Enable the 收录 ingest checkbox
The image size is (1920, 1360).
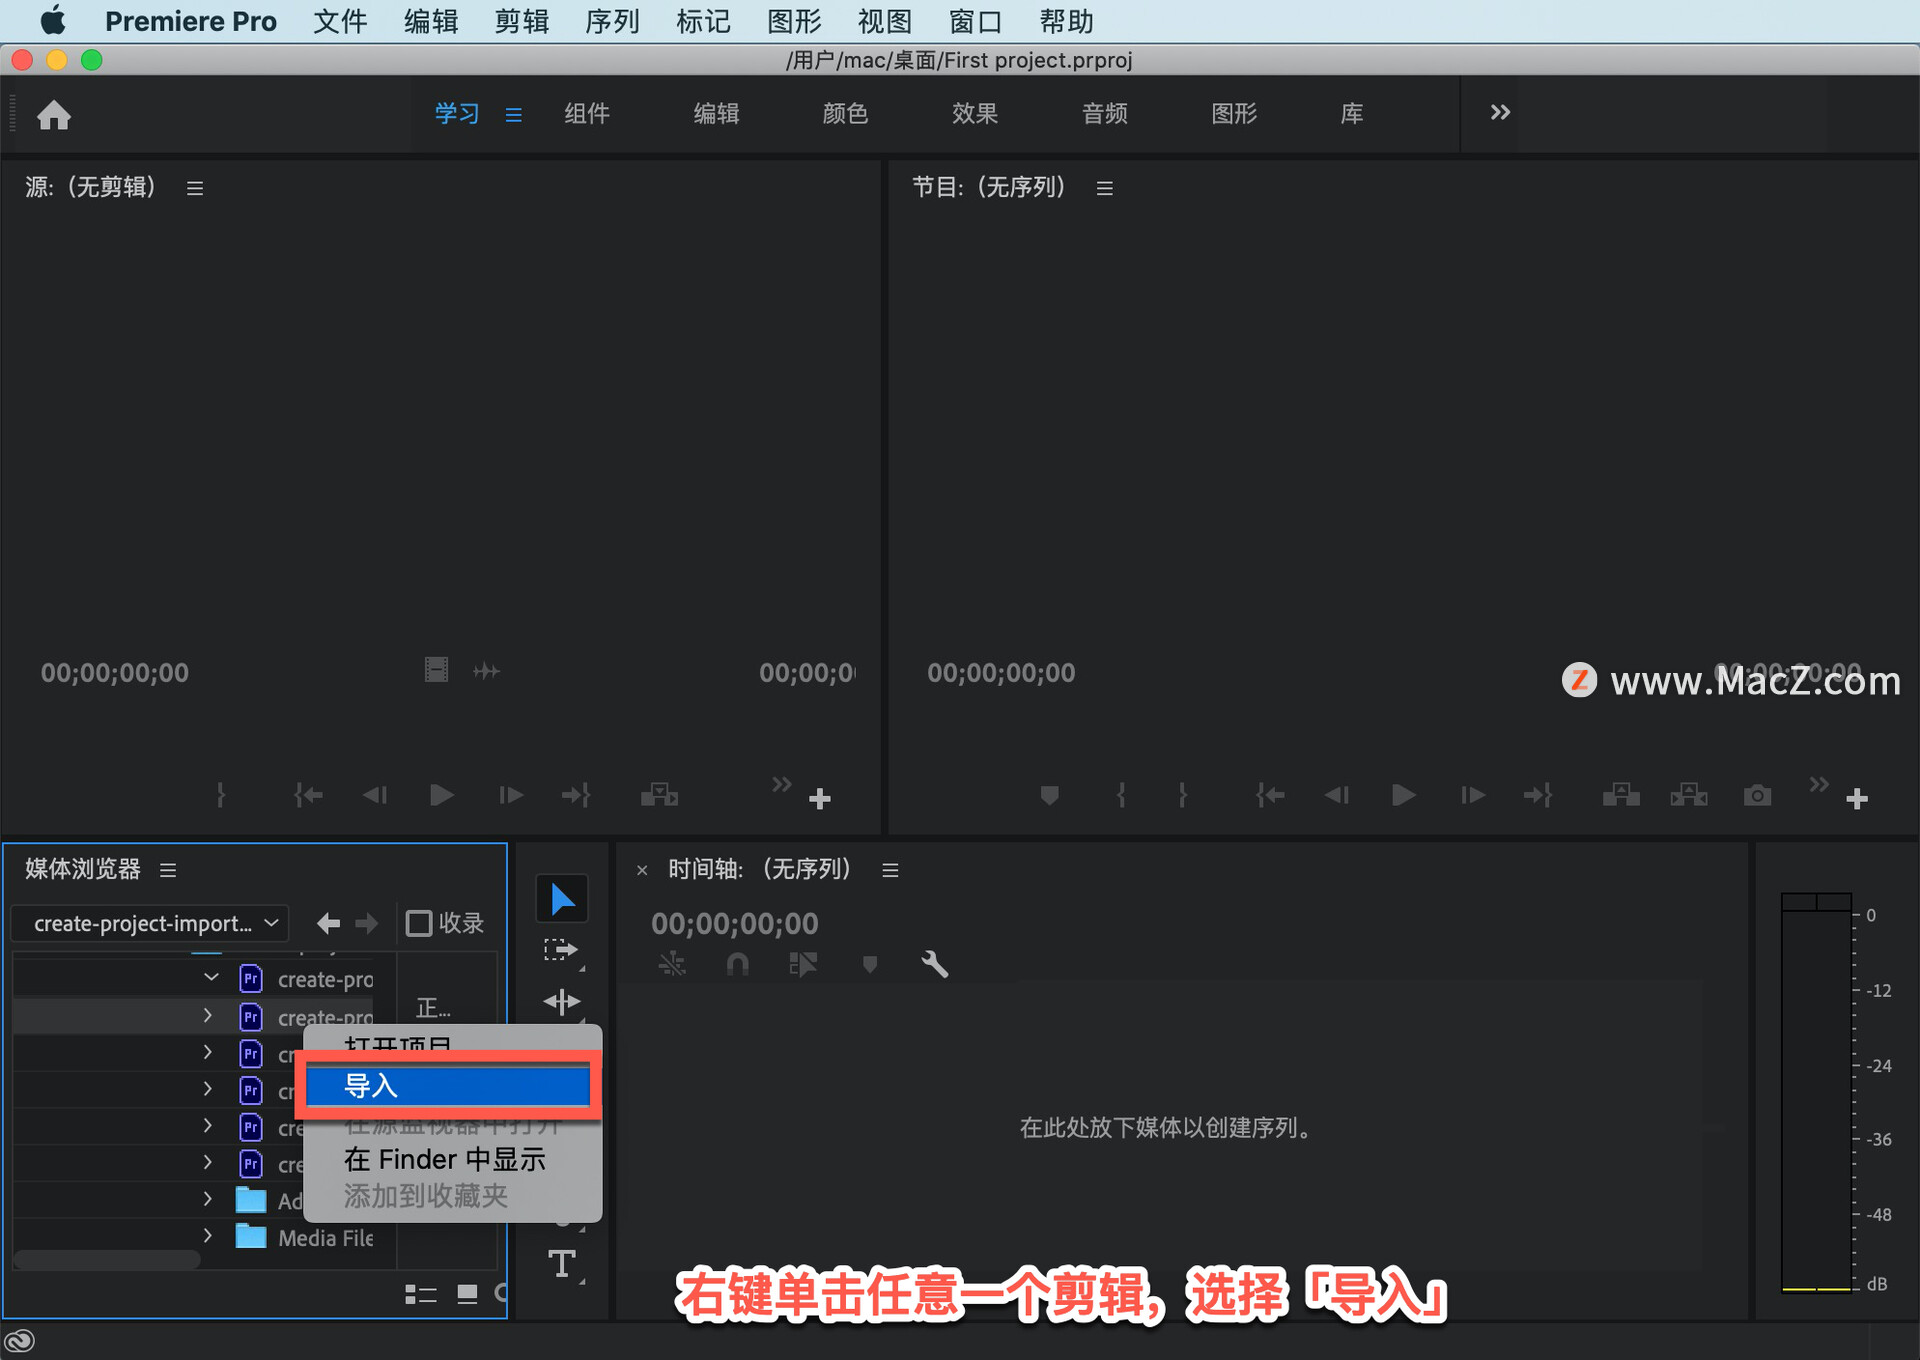click(419, 923)
